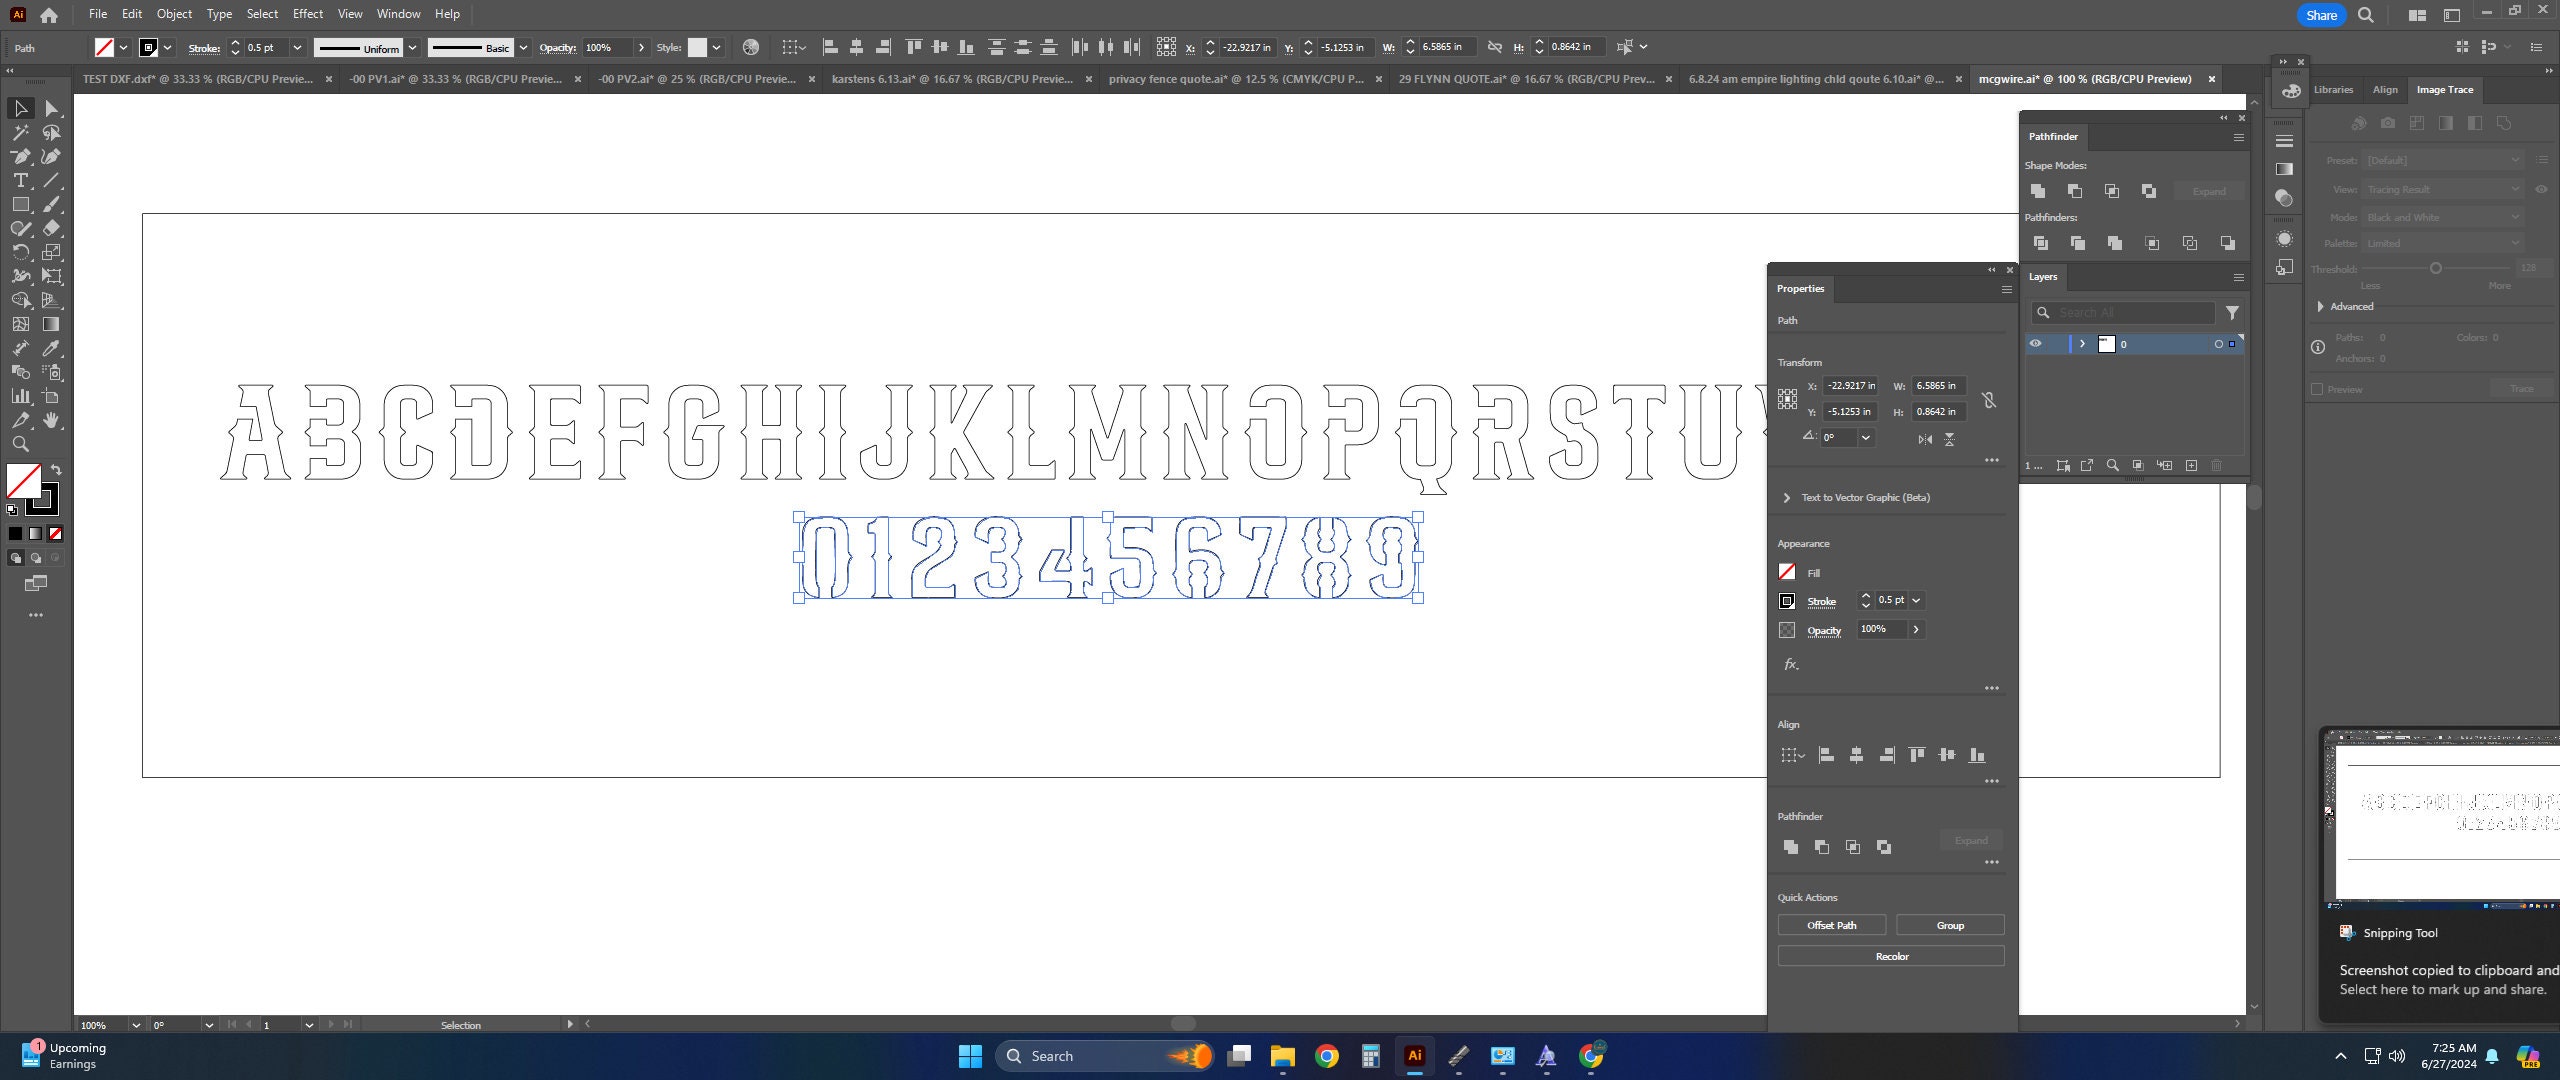Click the Unite shape mode in Pathfinder
This screenshot has width=2560, height=1080.
[2038, 191]
